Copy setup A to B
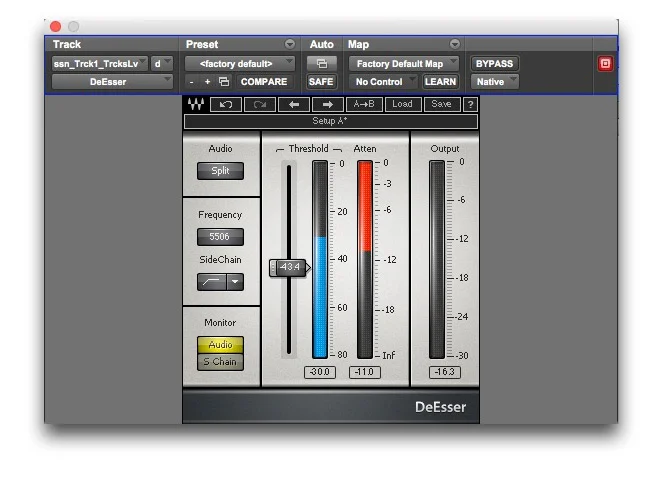 364,104
